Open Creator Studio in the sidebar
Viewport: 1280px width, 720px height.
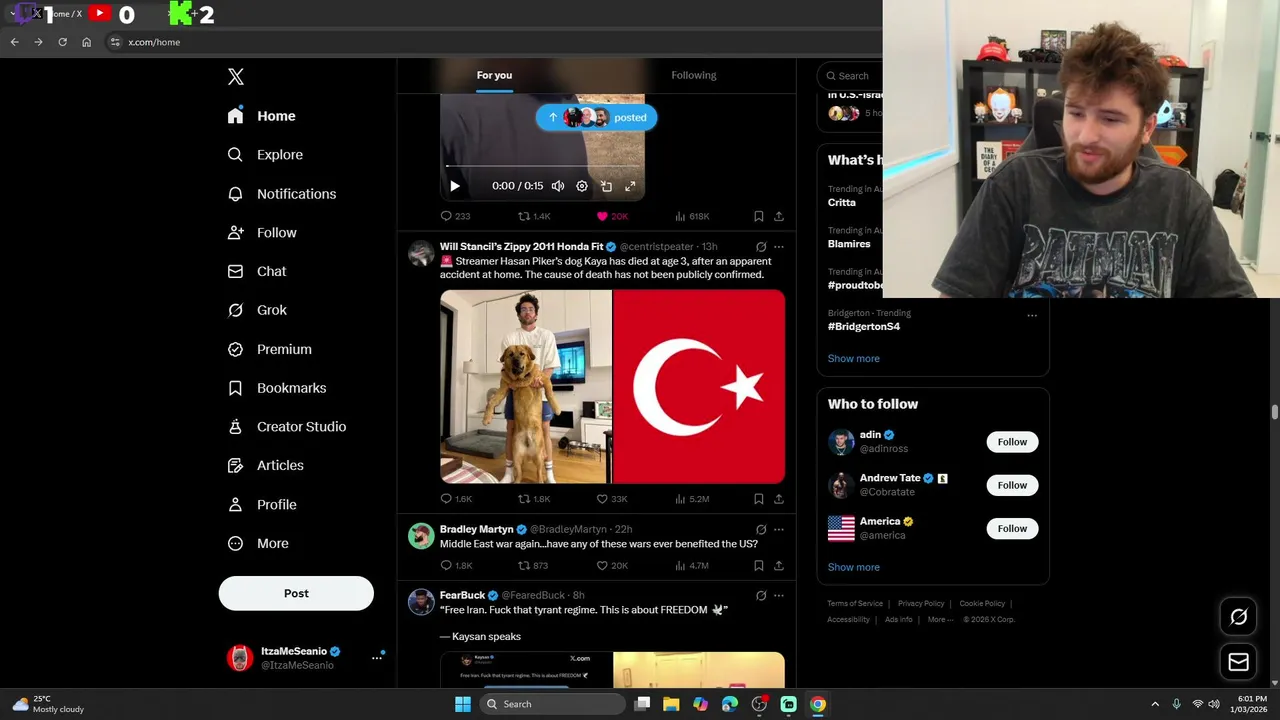[286, 427]
